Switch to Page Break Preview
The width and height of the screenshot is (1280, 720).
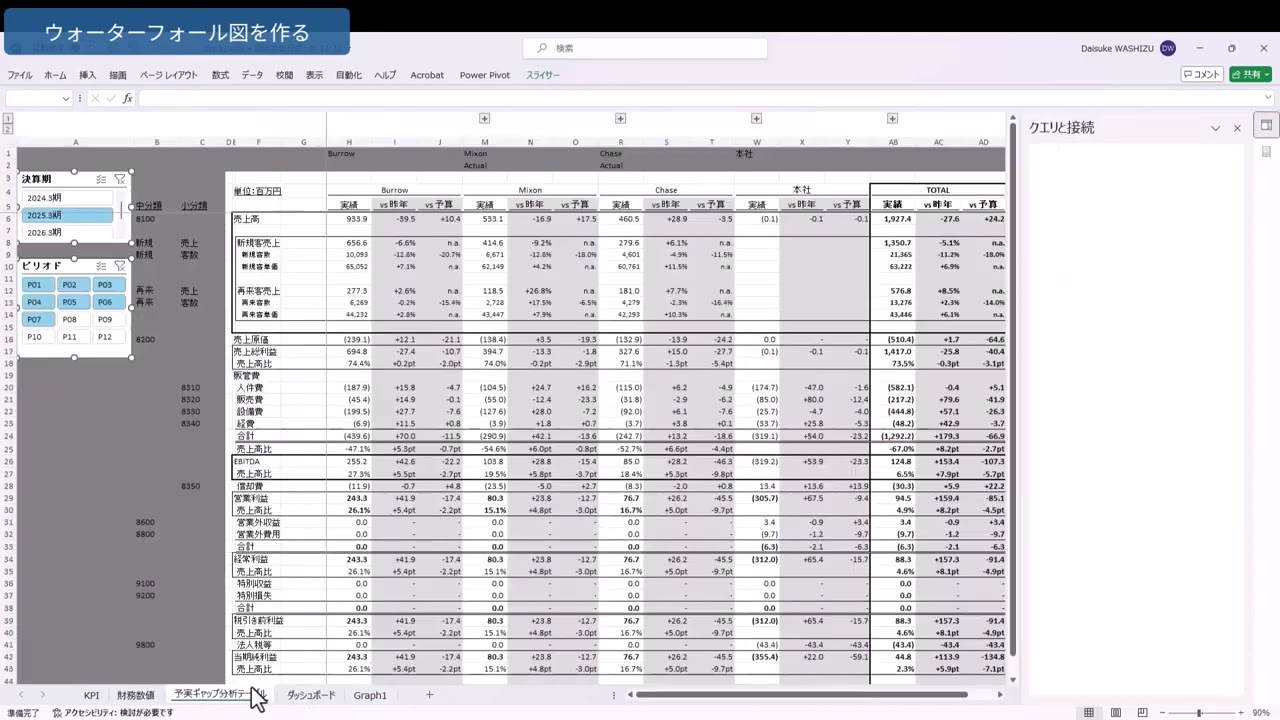pos(1142,713)
